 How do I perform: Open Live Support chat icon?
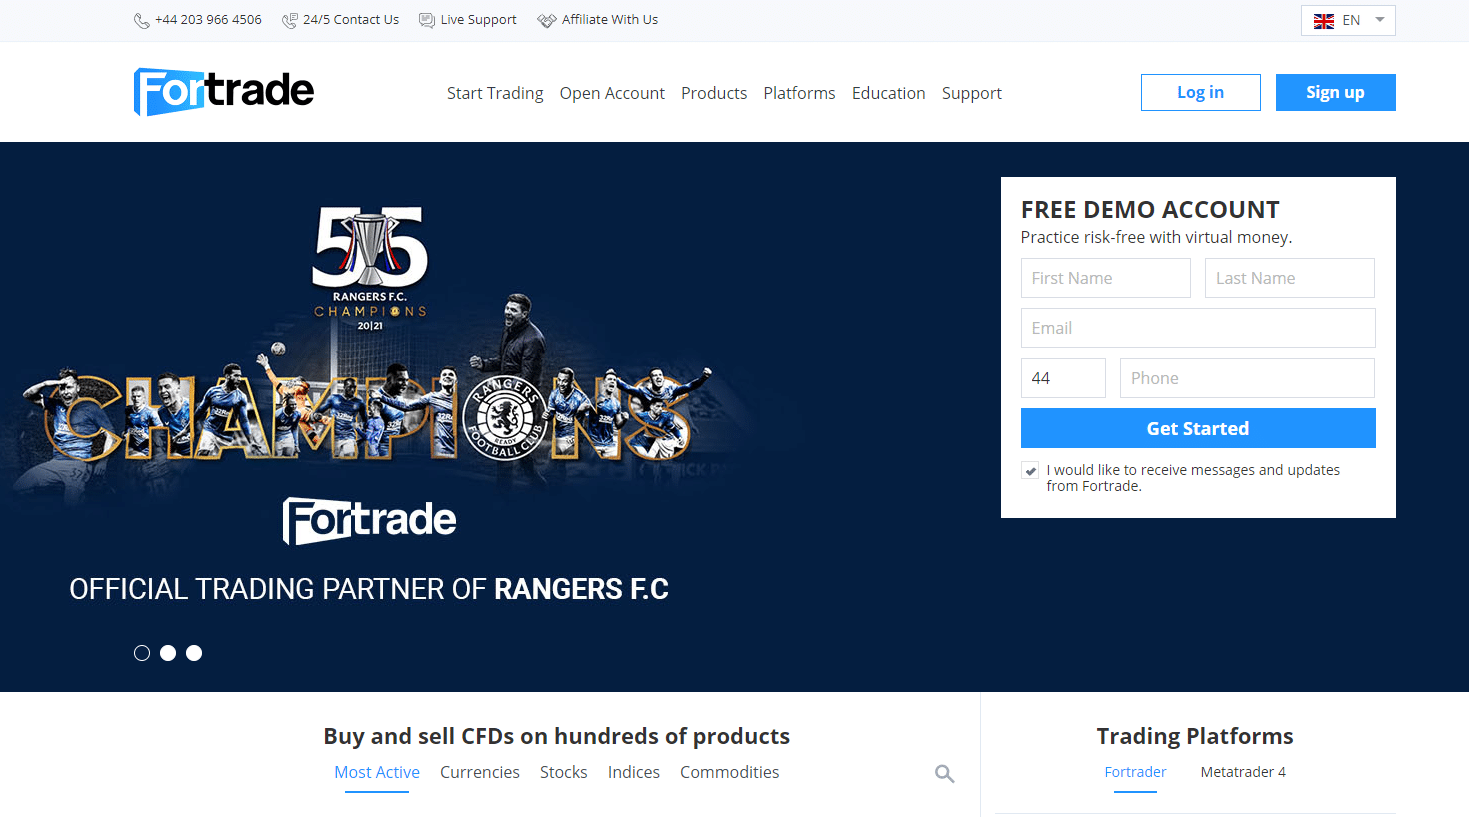click(x=427, y=20)
